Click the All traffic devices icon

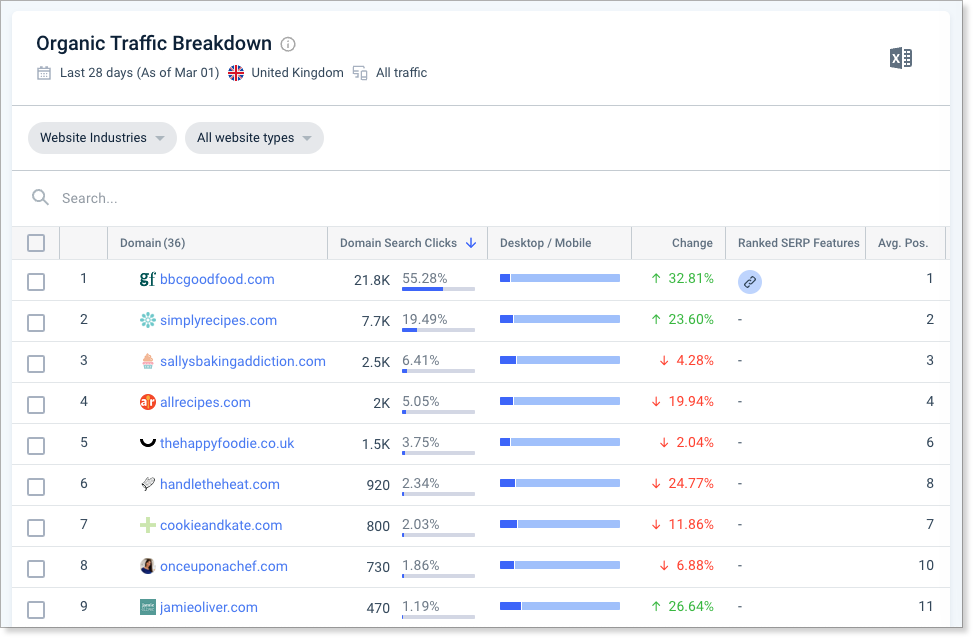point(360,73)
